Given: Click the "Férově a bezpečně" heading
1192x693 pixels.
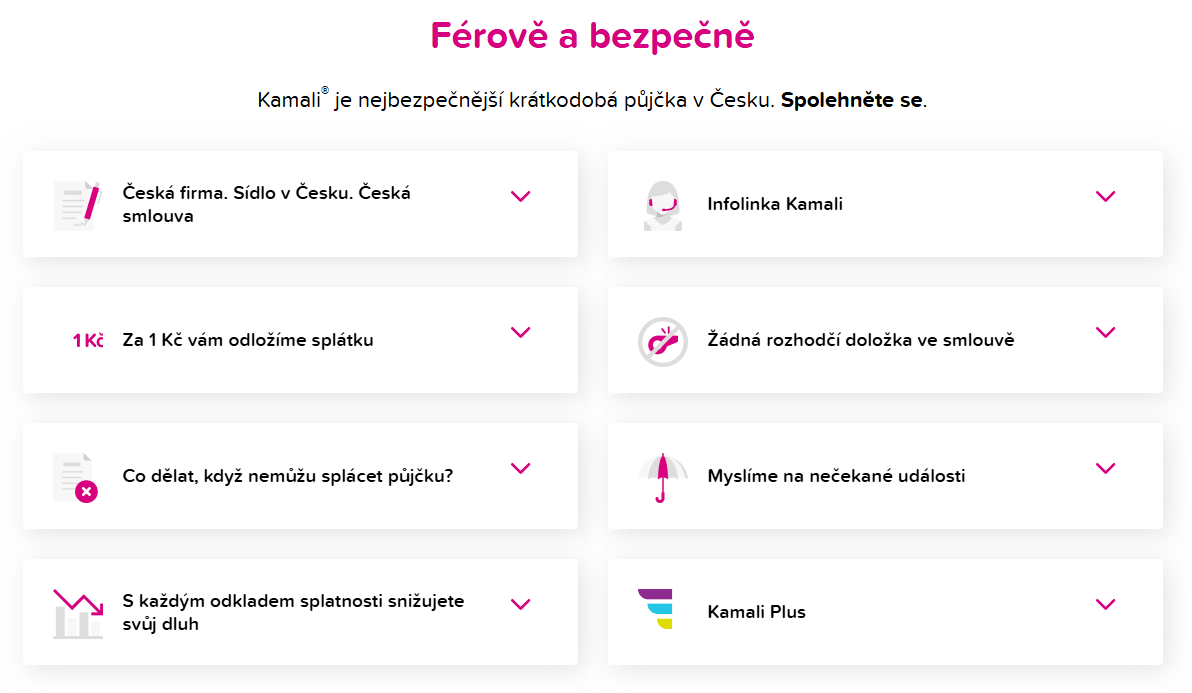Looking at the screenshot, I should pos(596,35).
